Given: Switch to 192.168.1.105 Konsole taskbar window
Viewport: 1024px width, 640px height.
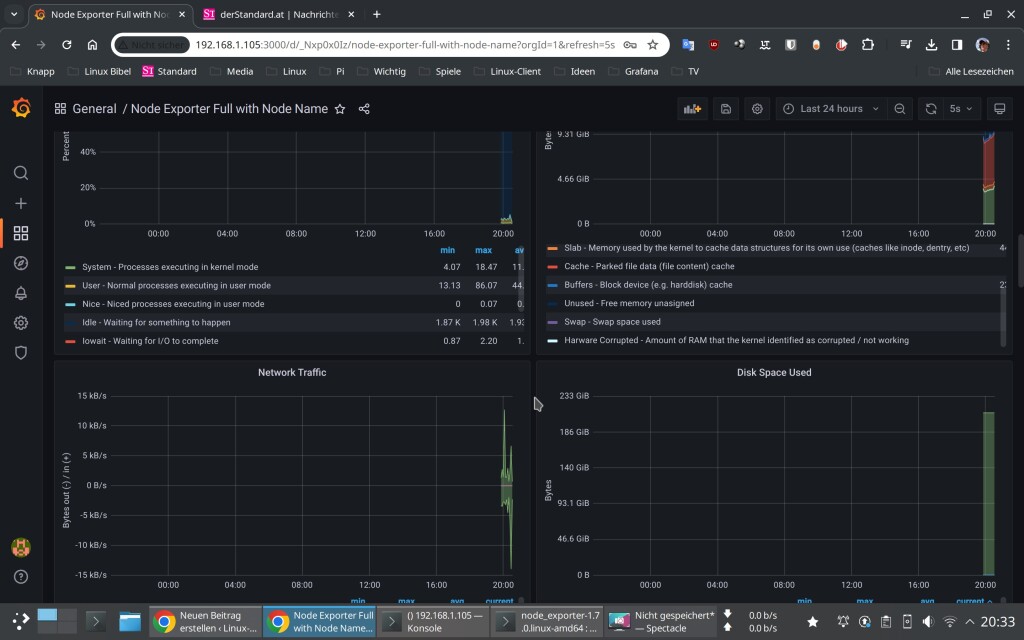Looking at the screenshot, I should pos(432,622).
